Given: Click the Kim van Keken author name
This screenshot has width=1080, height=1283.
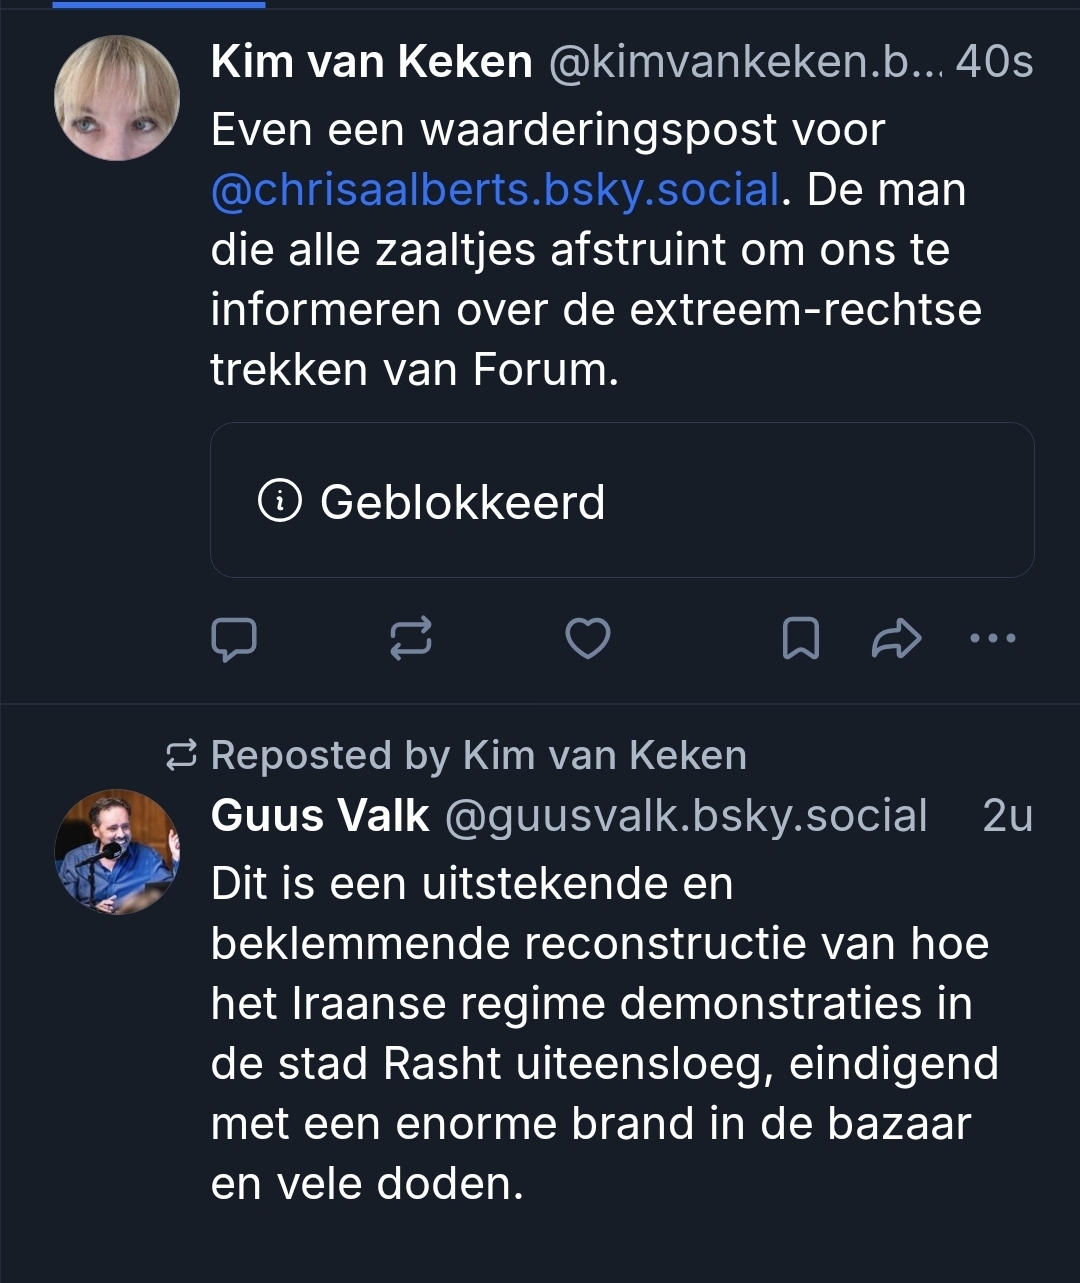Looking at the screenshot, I should [371, 63].
